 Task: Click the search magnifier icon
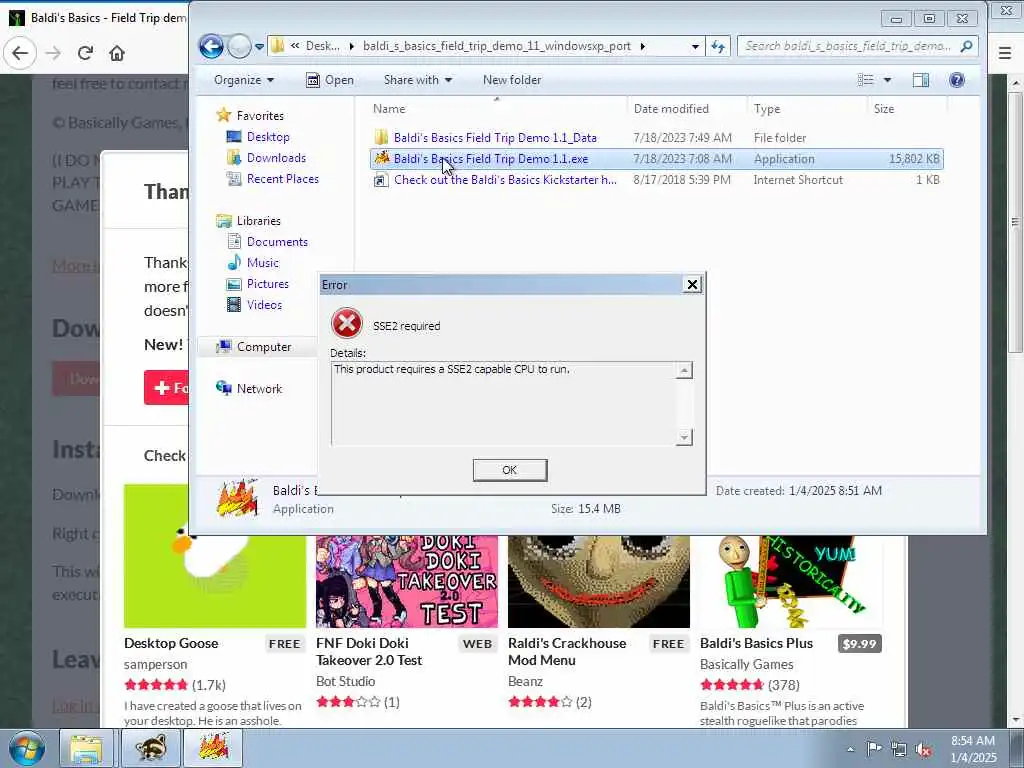pos(967,46)
